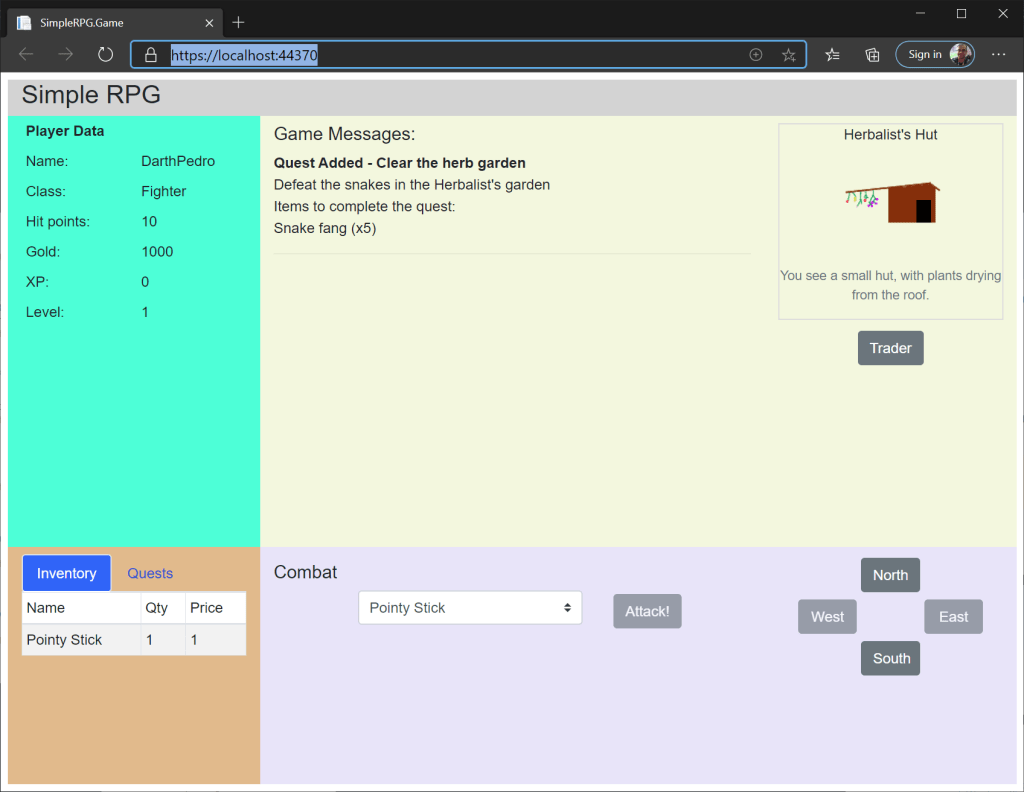Select the Inventory tab
Screen dimensions: 1024x792
(x=67, y=573)
